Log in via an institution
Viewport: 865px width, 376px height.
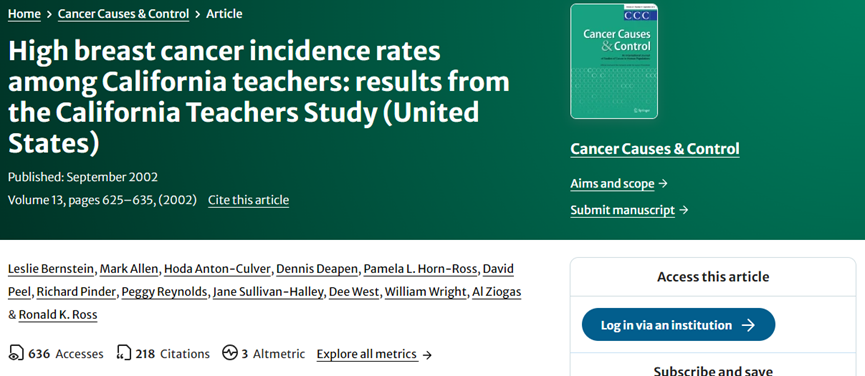(x=679, y=325)
